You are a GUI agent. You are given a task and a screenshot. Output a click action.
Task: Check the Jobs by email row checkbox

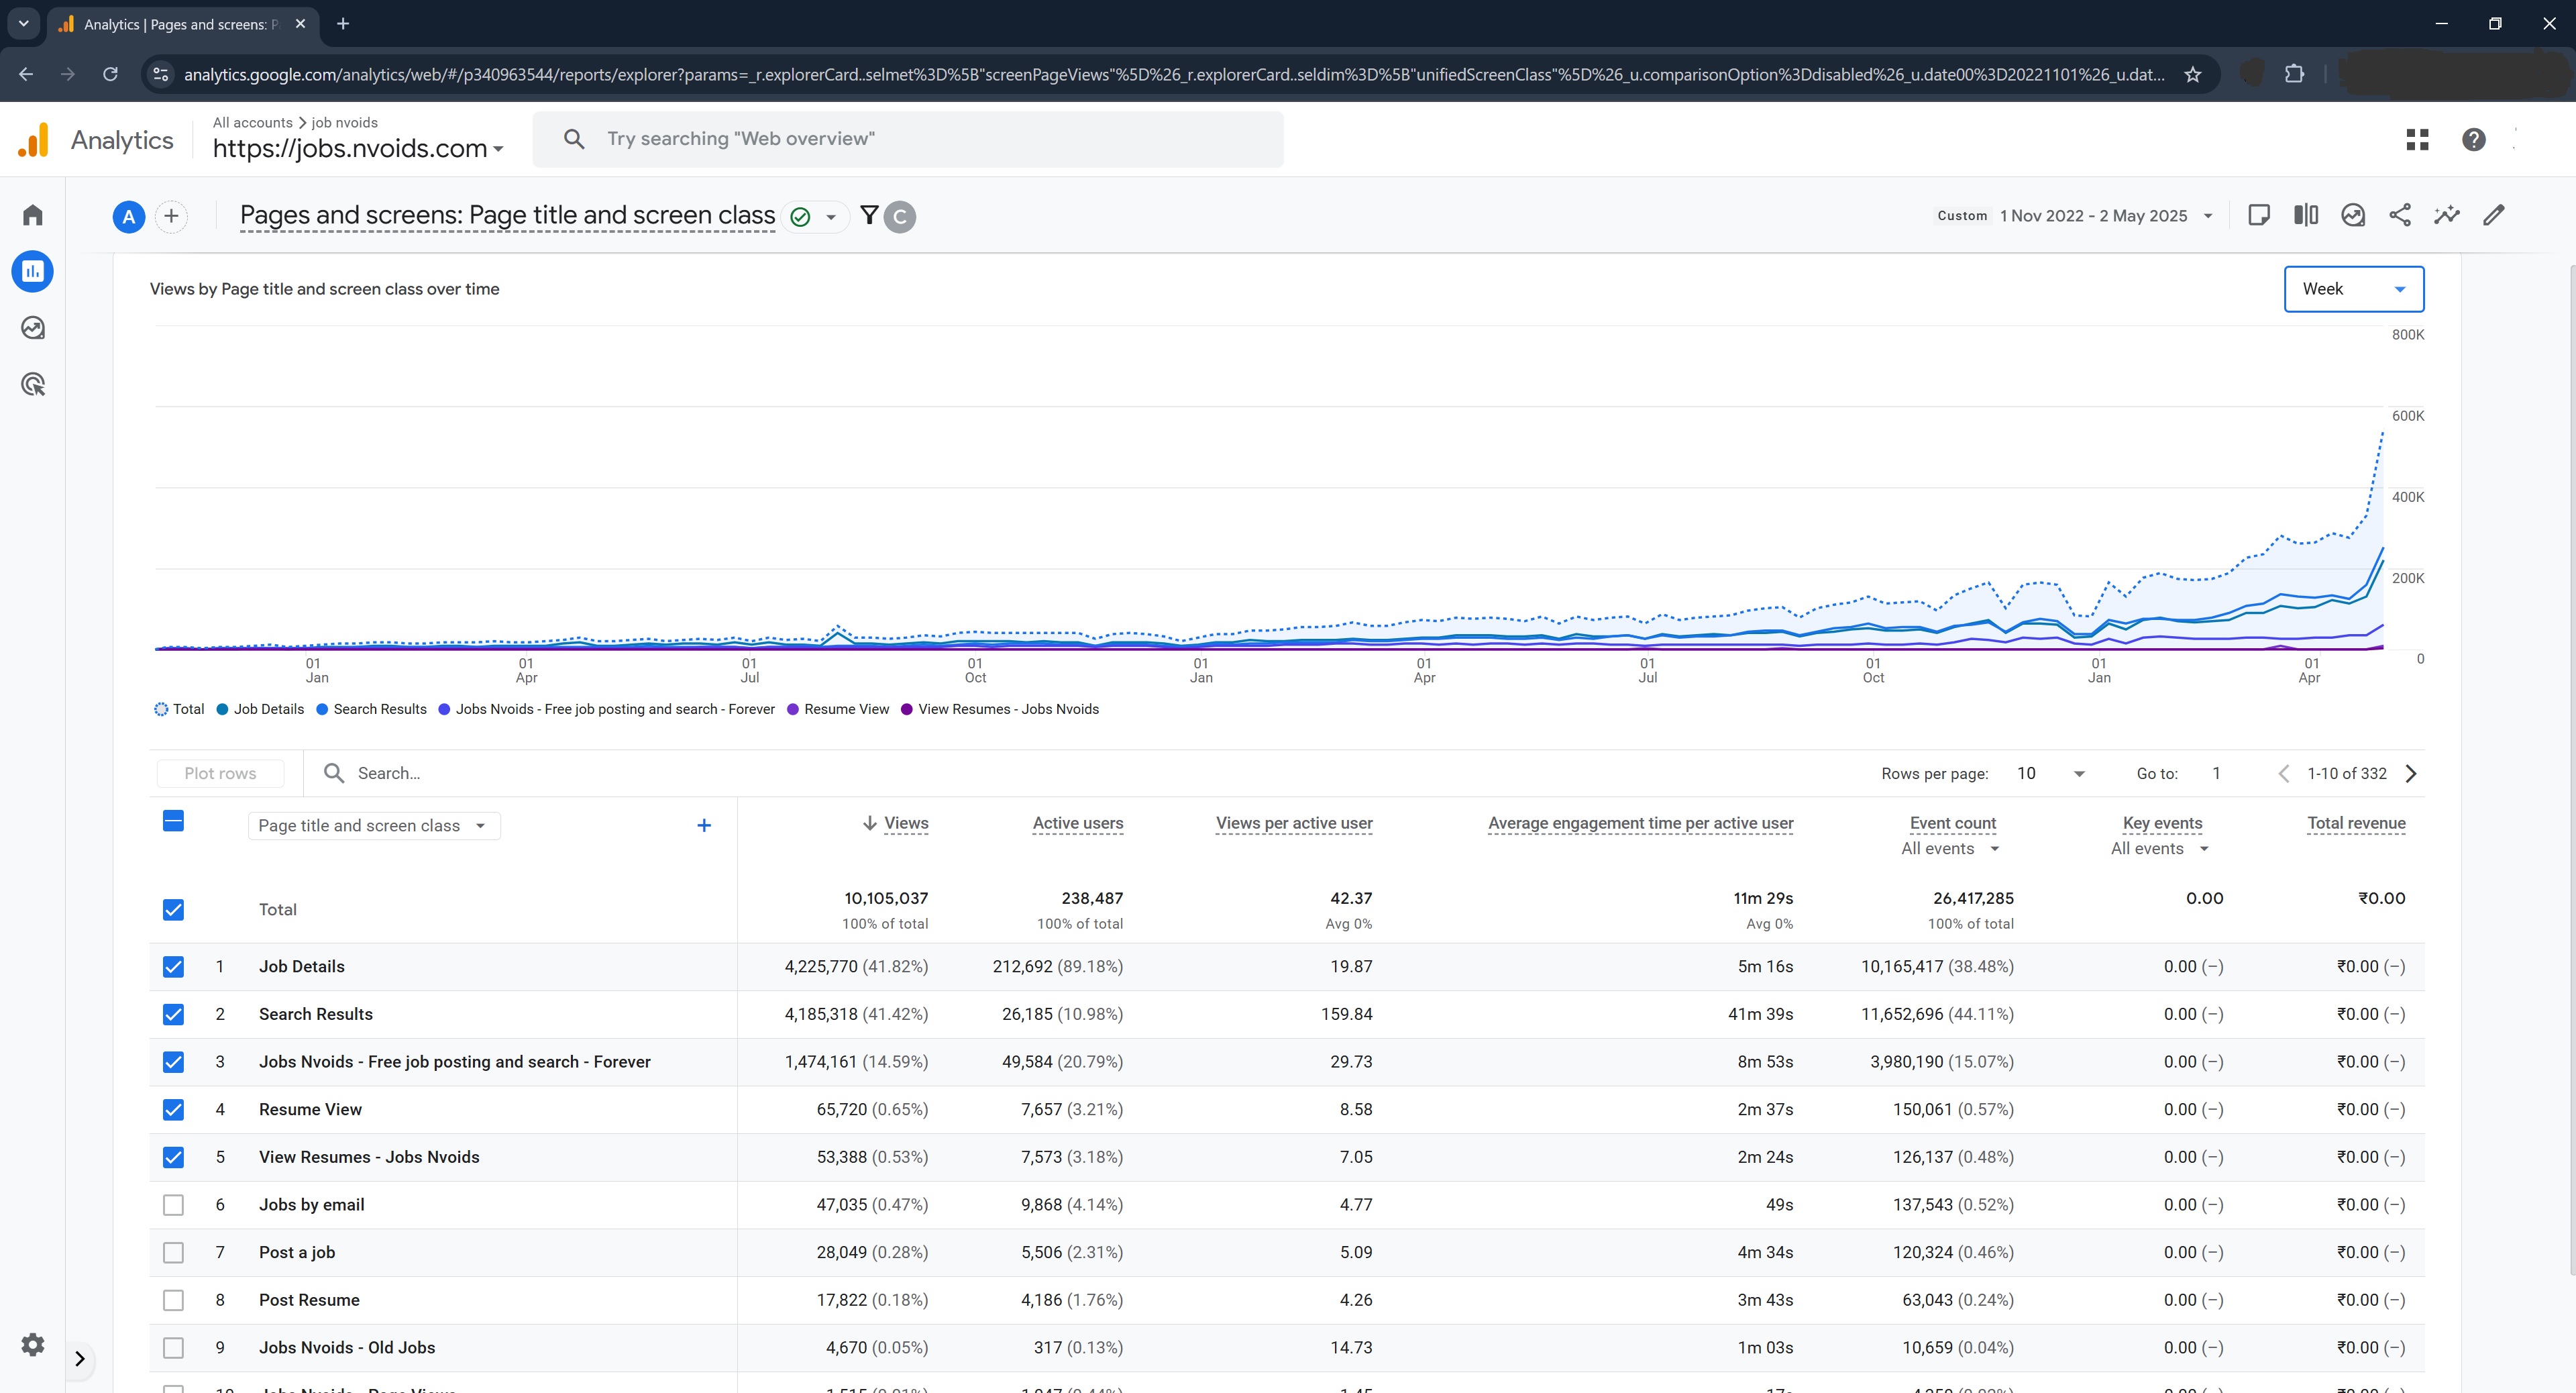173,1205
